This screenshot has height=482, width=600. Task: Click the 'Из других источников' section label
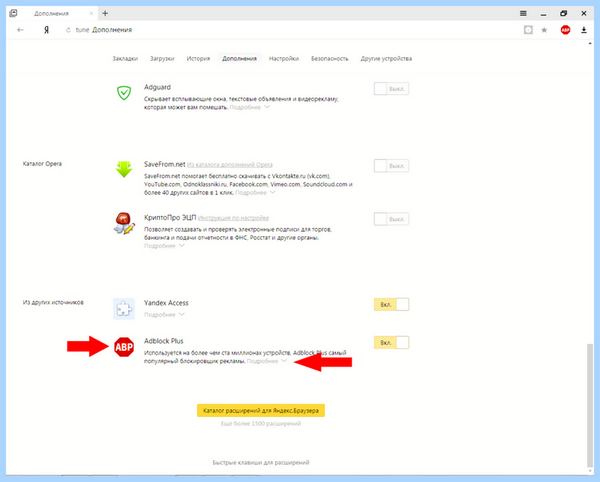click(53, 302)
